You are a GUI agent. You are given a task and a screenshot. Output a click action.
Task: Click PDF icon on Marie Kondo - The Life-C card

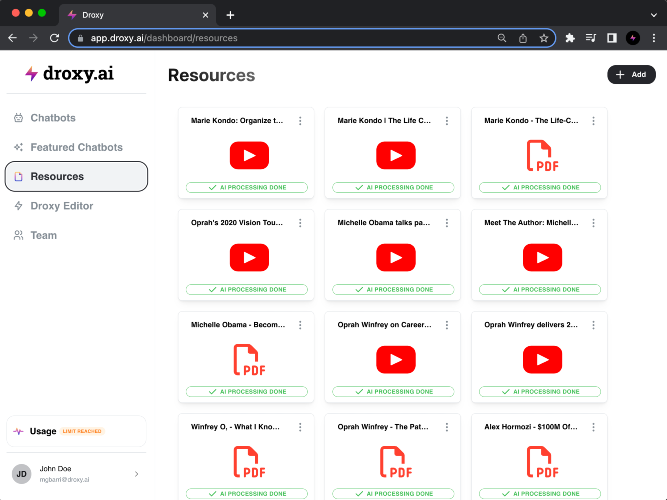coord(542,156)
